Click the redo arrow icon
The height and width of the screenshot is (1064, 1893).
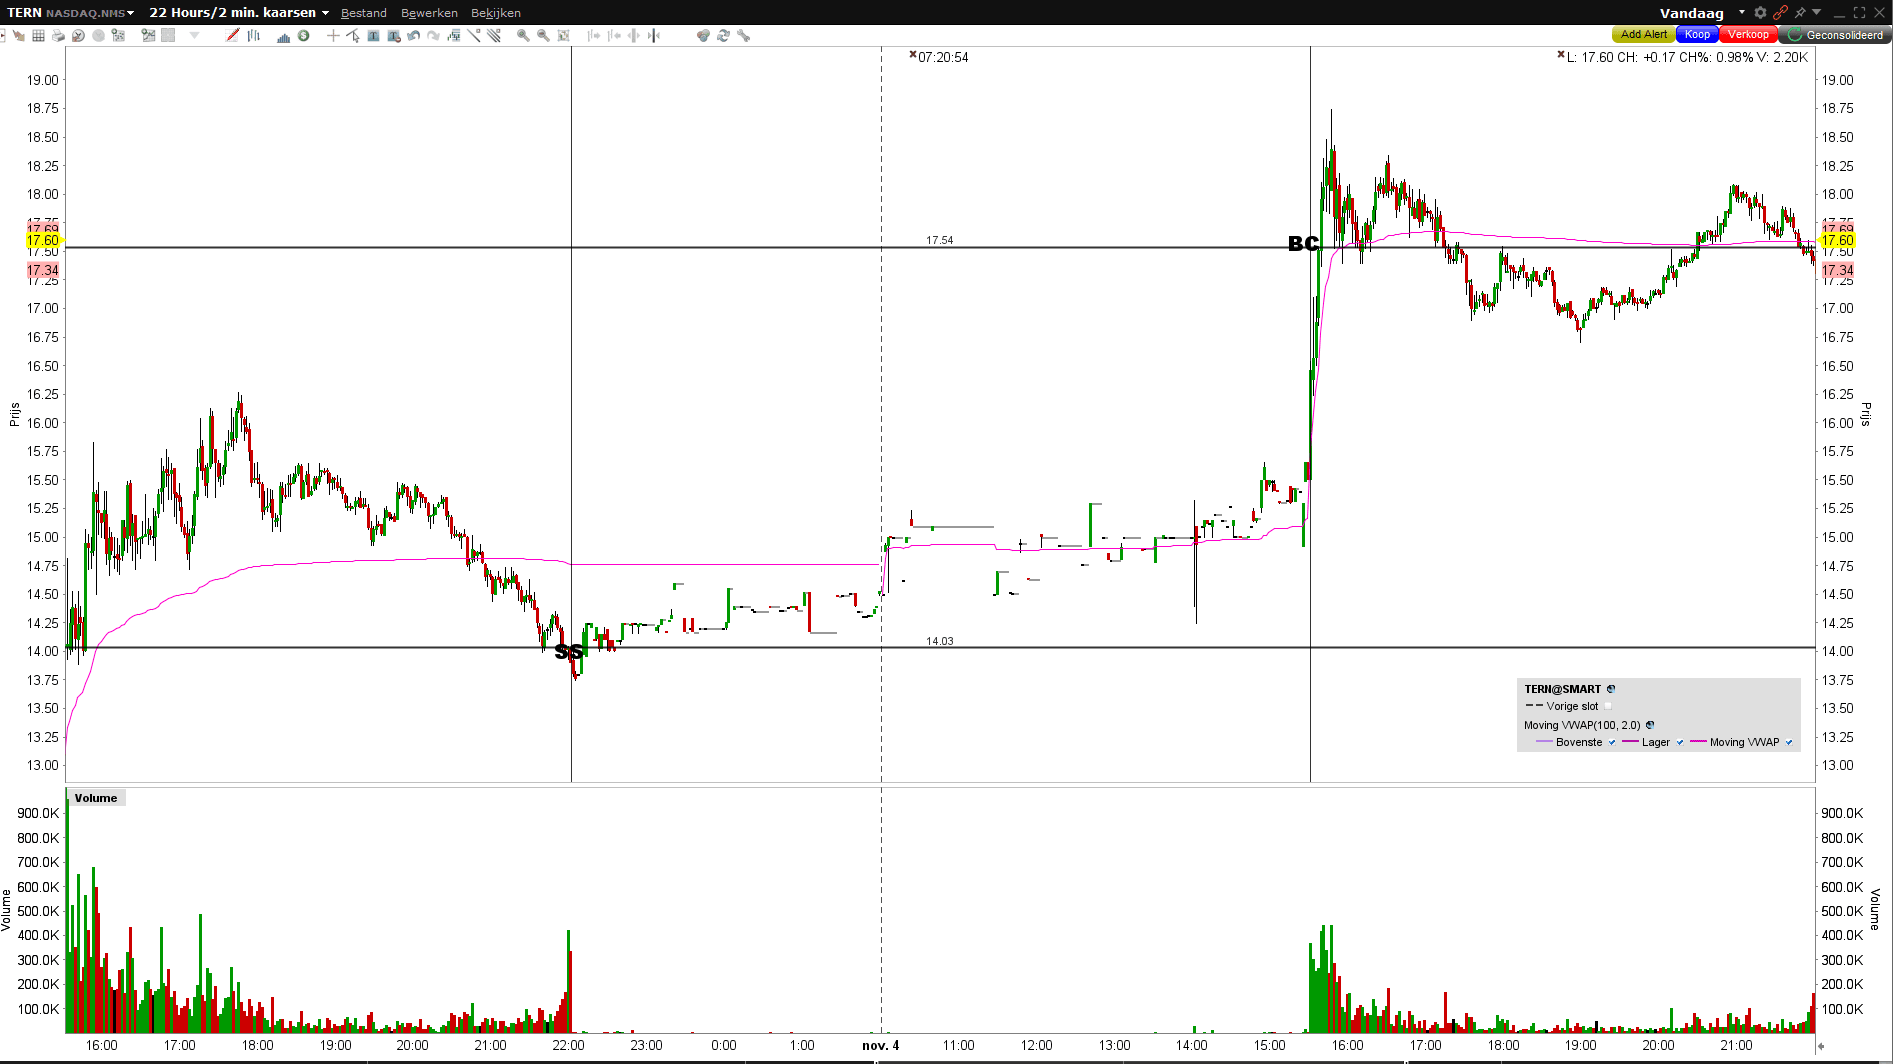(434, 36)
